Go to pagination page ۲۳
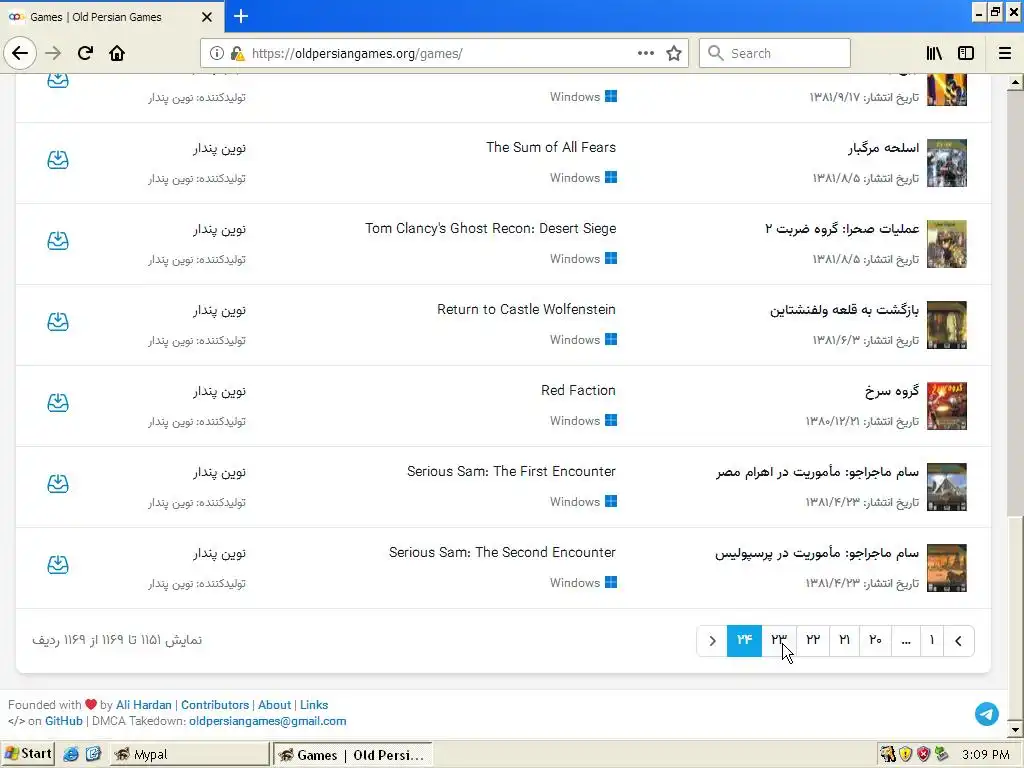This screenshot has width=1024, height=768. tap(778, 640)
